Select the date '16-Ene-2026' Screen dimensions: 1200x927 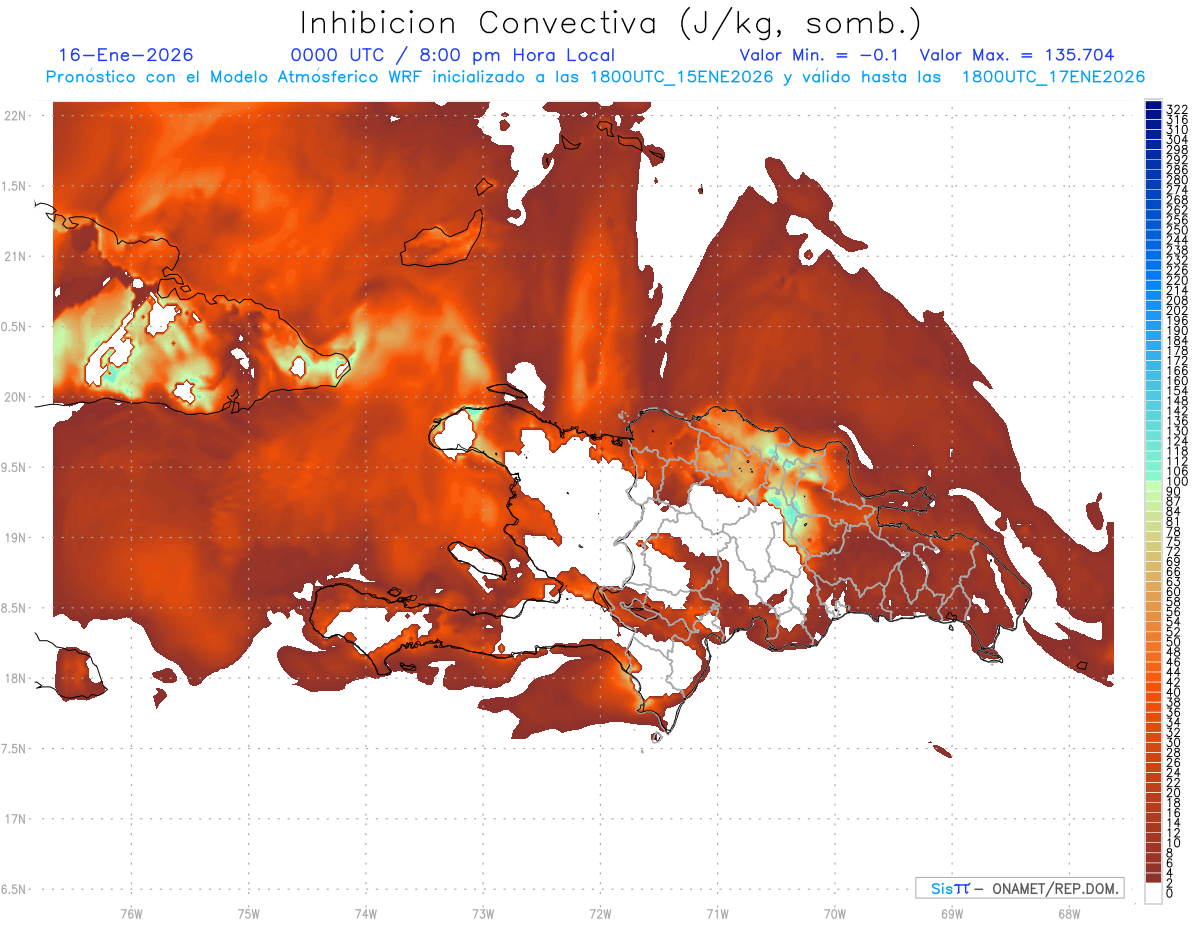[126, 55]
